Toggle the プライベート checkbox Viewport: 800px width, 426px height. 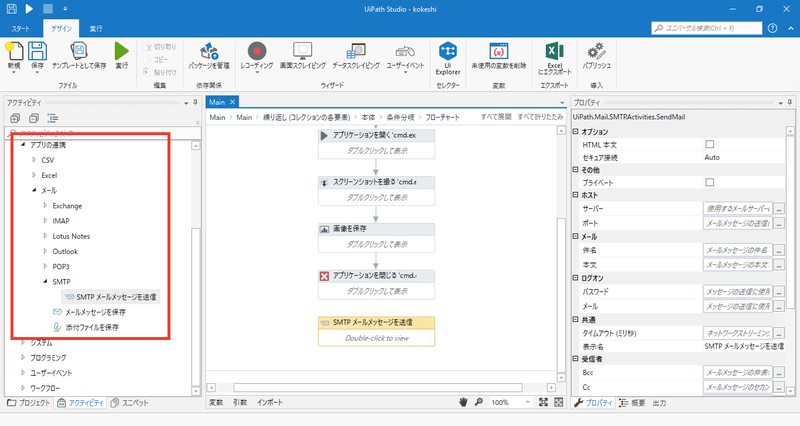click(709, 182)
